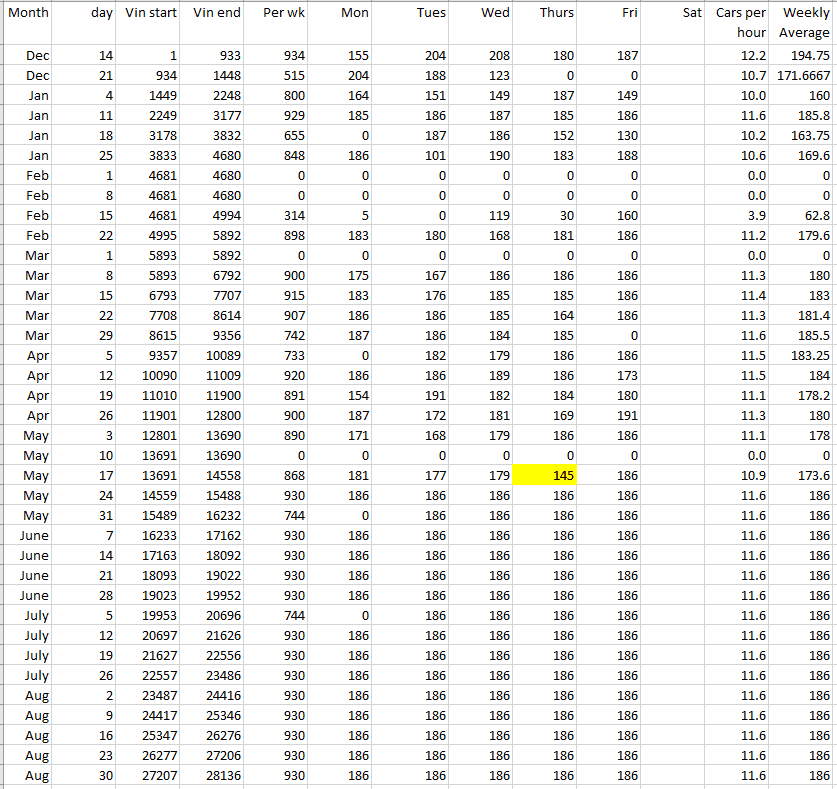Image resolution: width=837 pixels, height=789 pixels.
Task: Select the Cars per hour value 3.9
Action: [740, 216]
